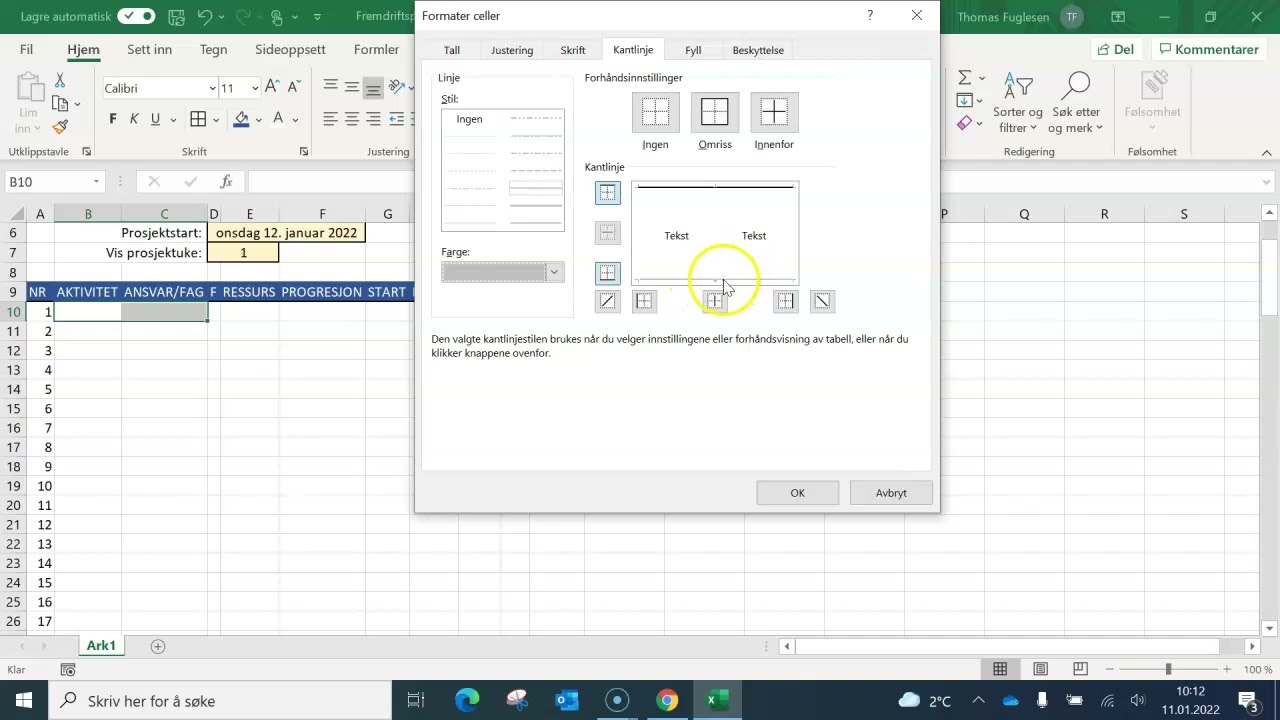Open the font color dropdown arrow
Image resolution: width=1280 pixels, height=720 pixels.
click(296, 120)
